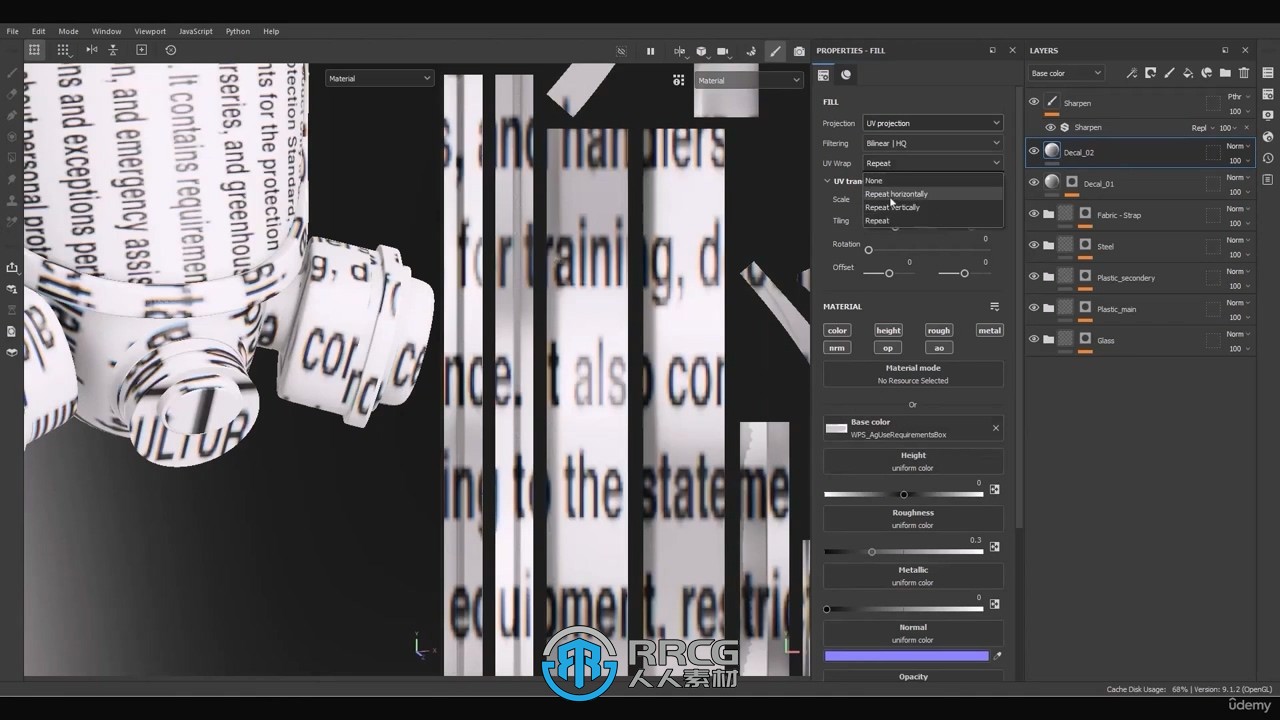The height and width of the screenshot is (720, 1280).
Task: Click the reset history circular arrow icon
Action: point(170,50)
